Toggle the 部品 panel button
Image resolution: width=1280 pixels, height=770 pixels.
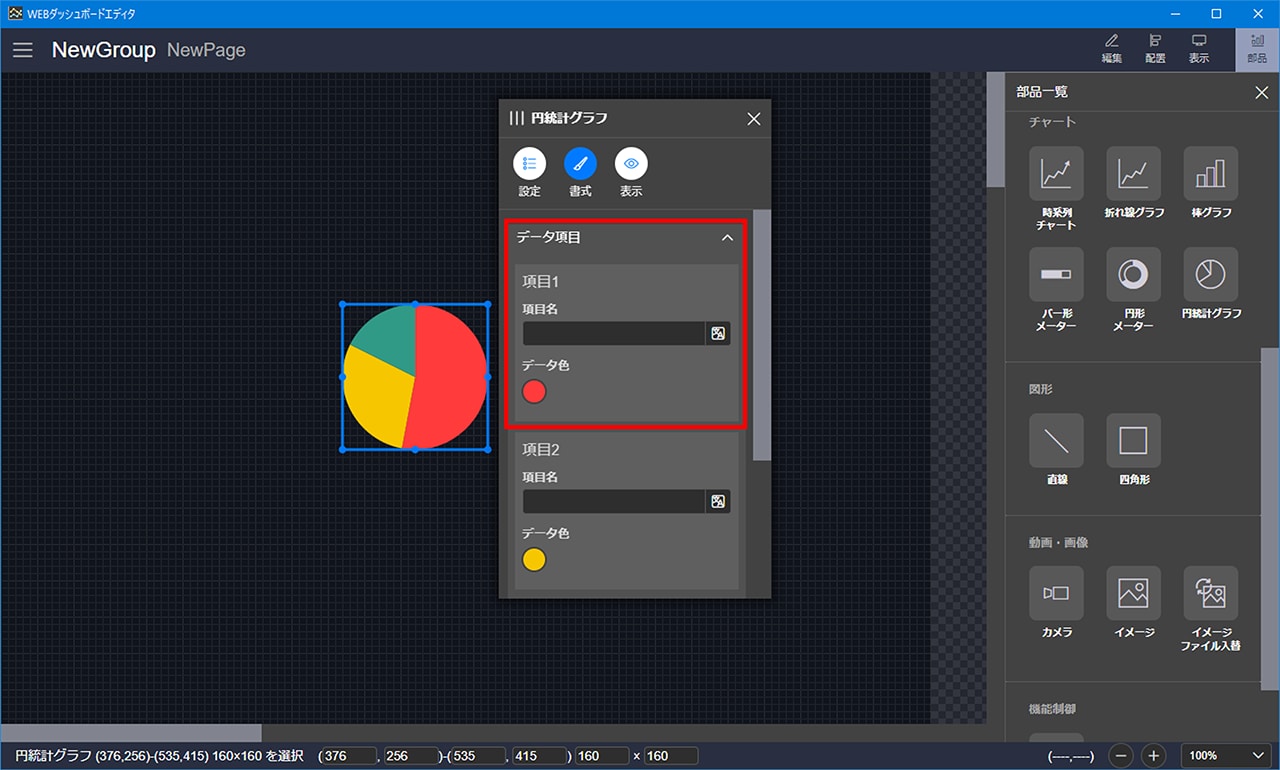(1257, 49)
